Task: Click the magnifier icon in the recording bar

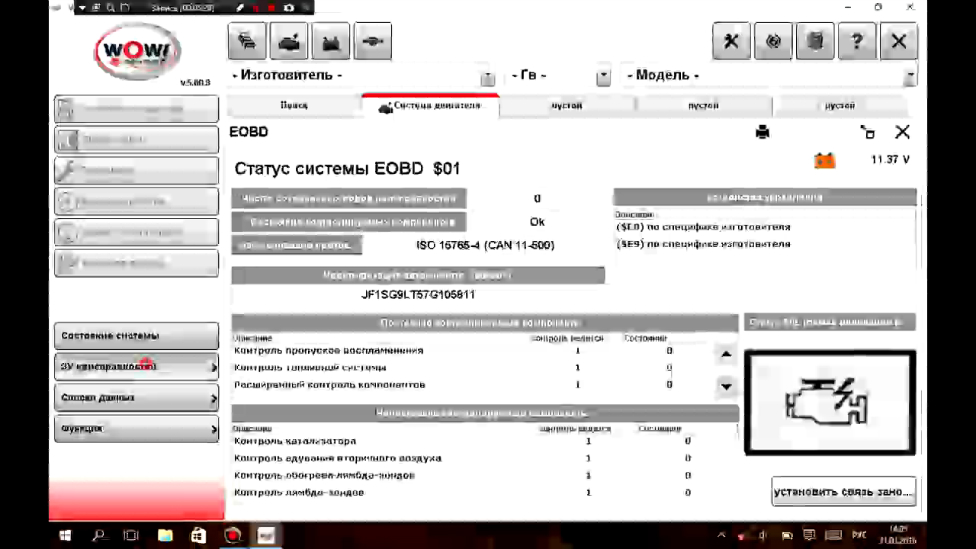Action: click(111, 8)
